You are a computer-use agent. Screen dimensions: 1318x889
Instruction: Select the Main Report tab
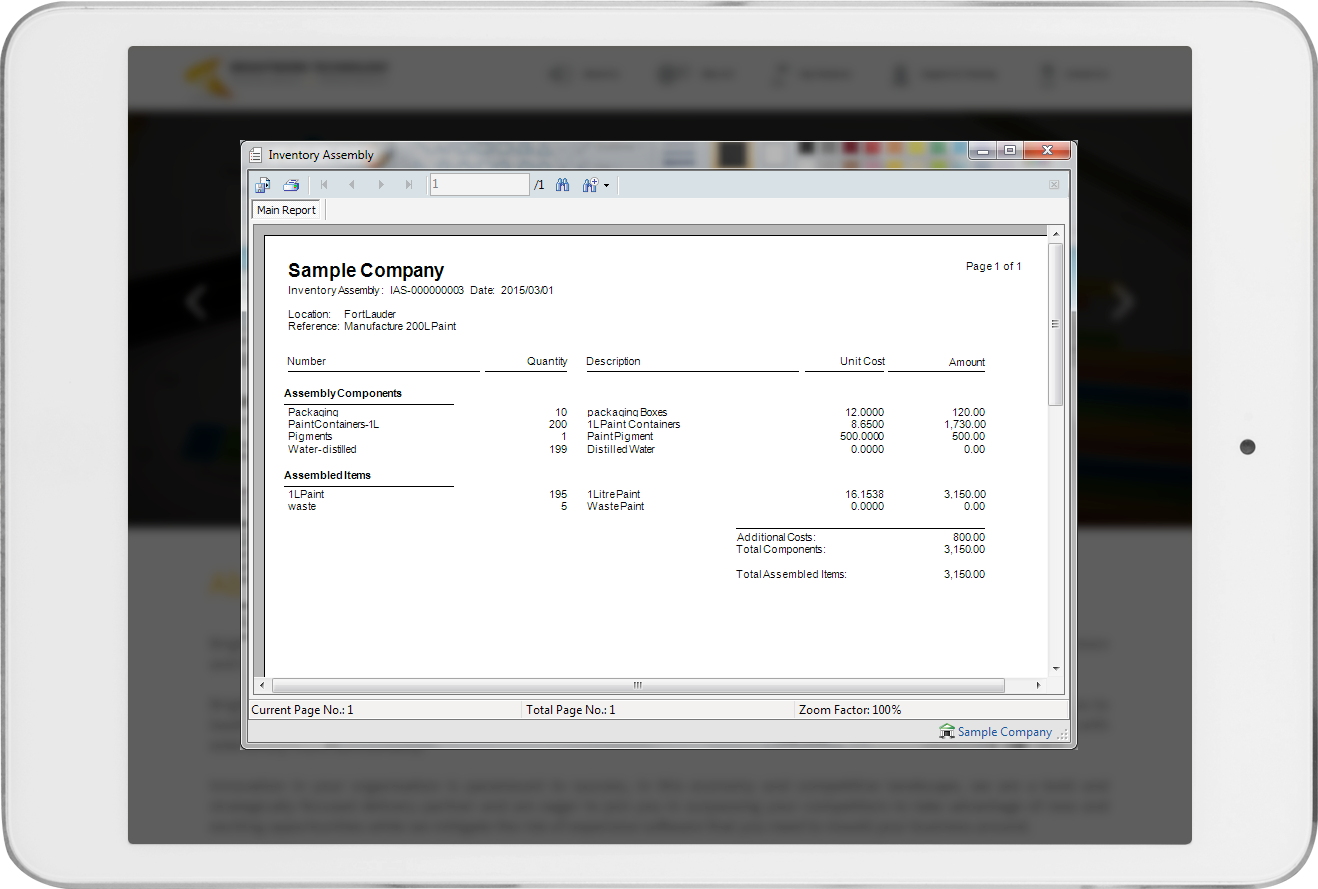[x=286, y=210]
